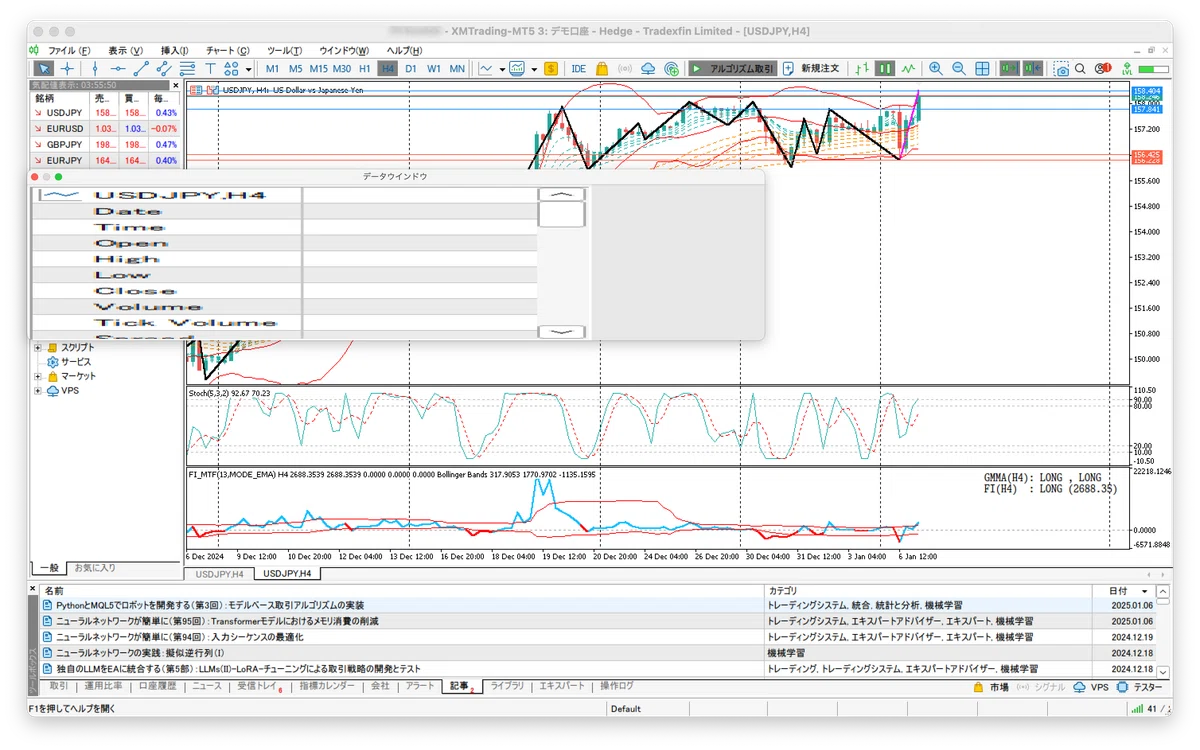
Task: Switch chart to MN timeframe
Action: pos(457,69)
